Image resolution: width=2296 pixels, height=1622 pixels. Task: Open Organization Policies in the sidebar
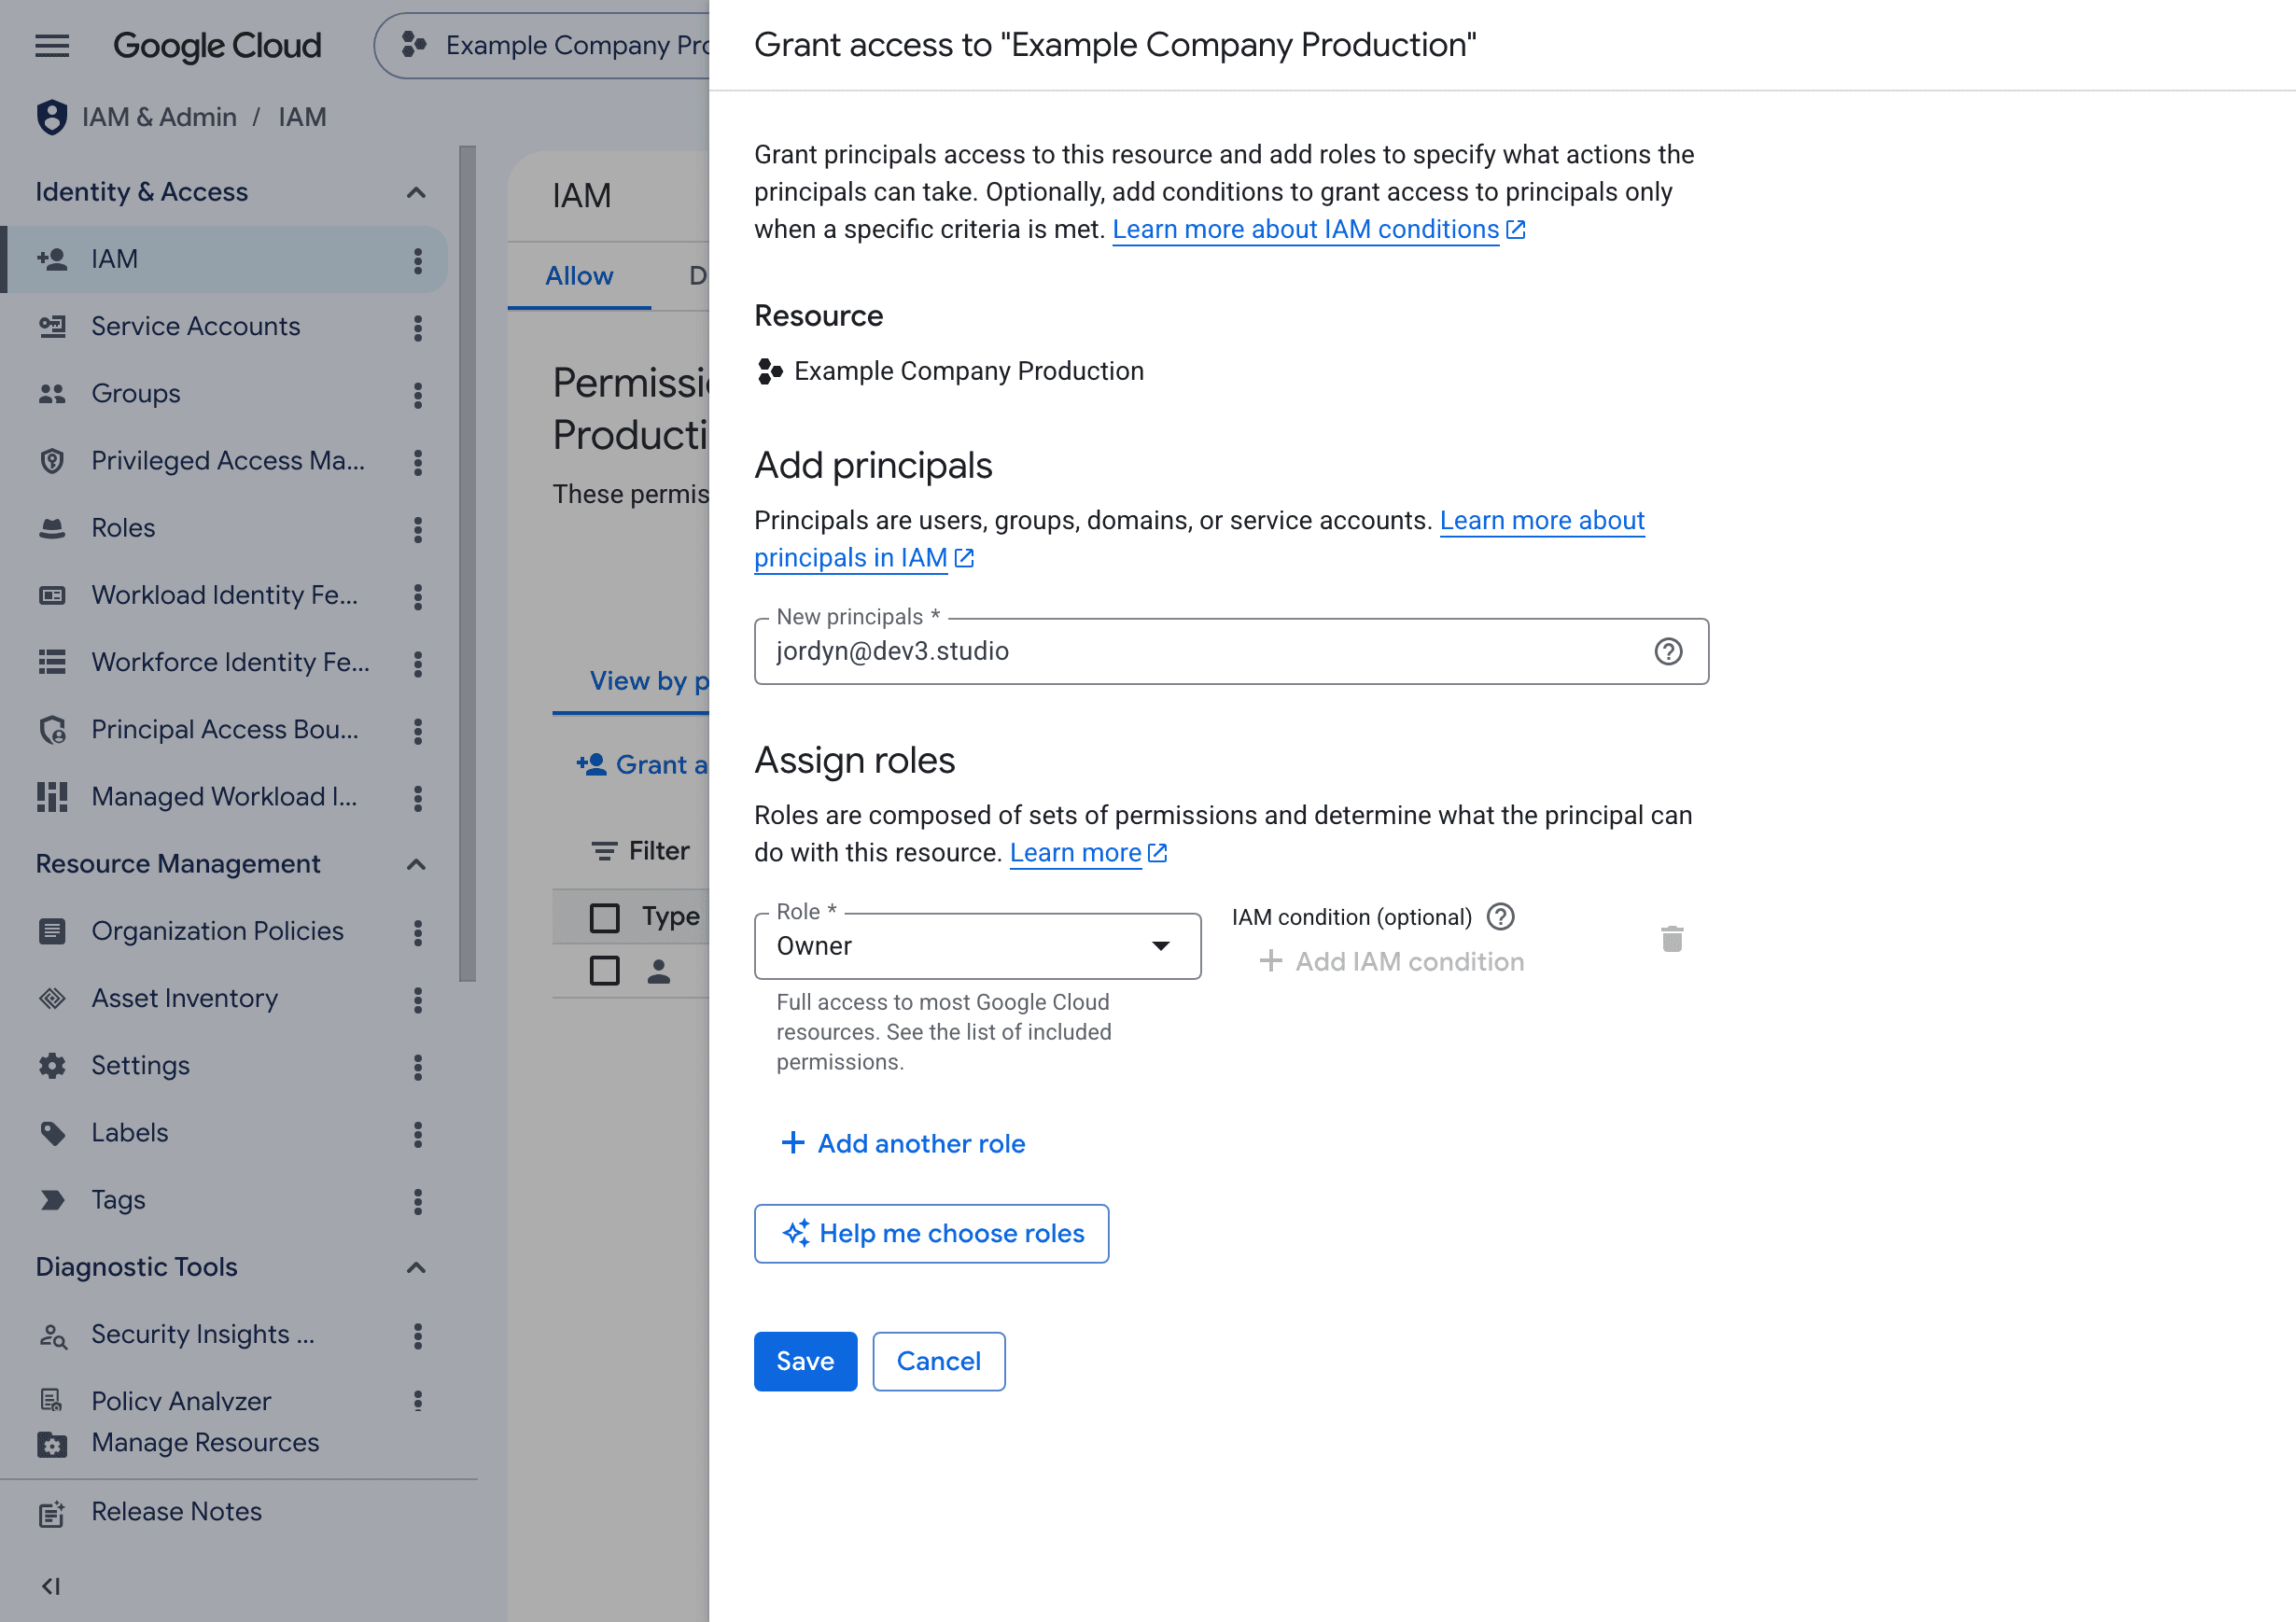[x=224, y=931]
